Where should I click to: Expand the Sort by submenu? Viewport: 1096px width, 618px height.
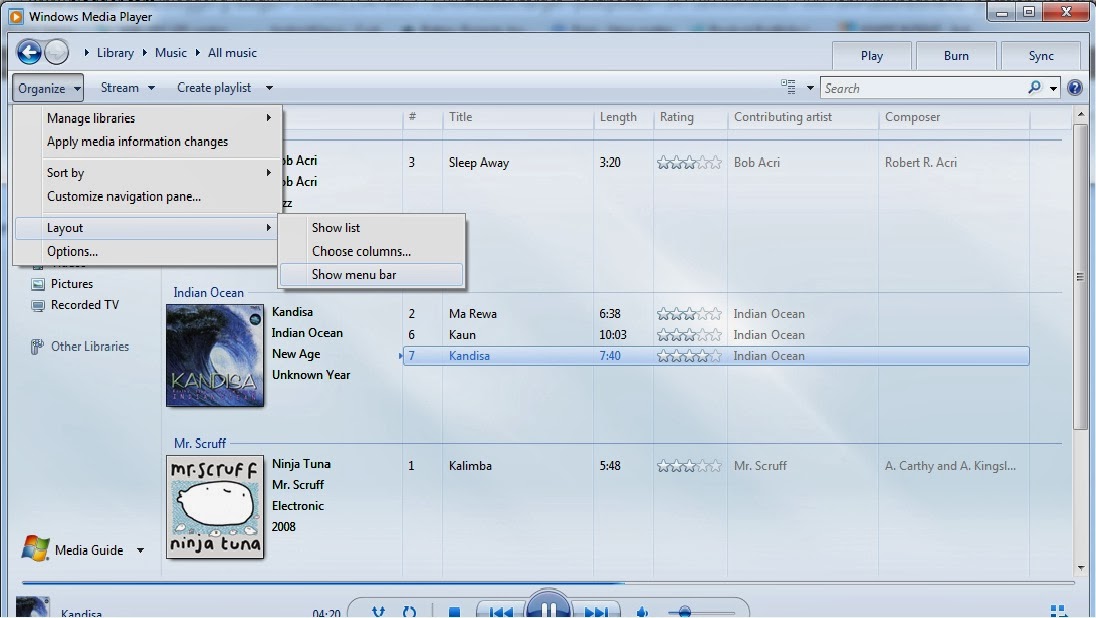[x=147, y=173]
